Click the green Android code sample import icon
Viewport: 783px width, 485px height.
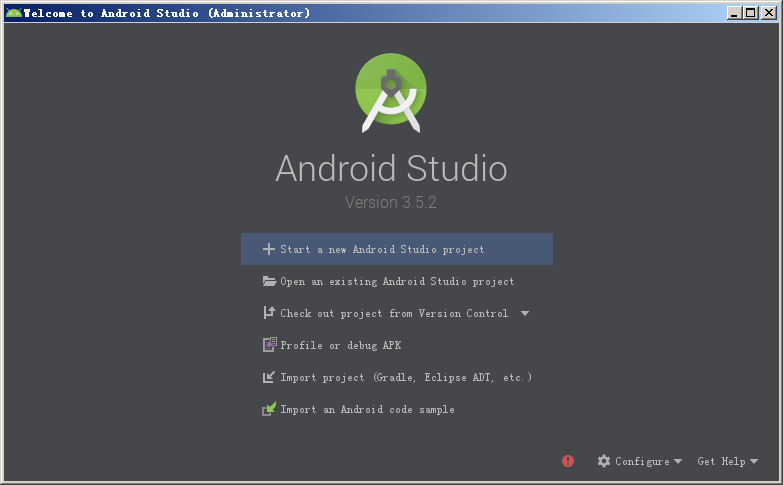point(269,409)
